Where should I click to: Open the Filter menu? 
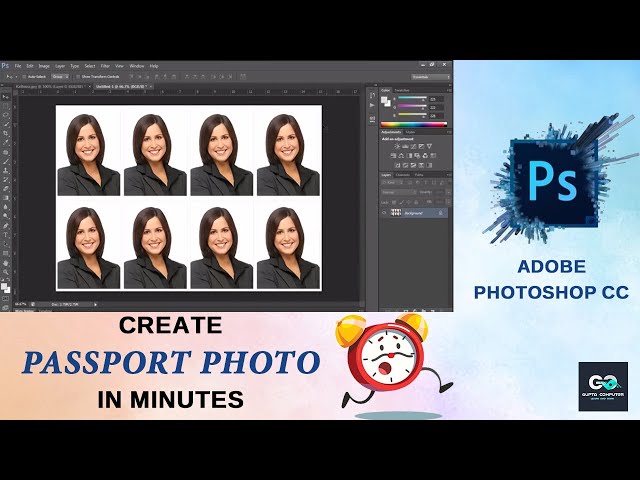[105, 66]
